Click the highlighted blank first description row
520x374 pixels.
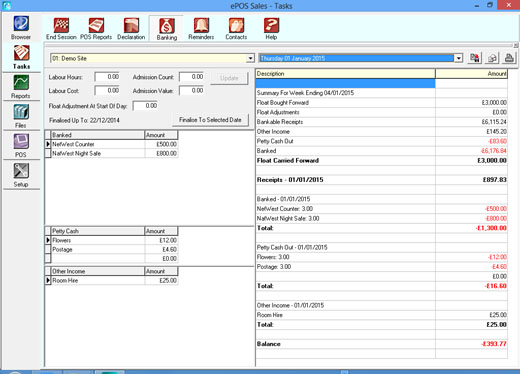(345, 83)
